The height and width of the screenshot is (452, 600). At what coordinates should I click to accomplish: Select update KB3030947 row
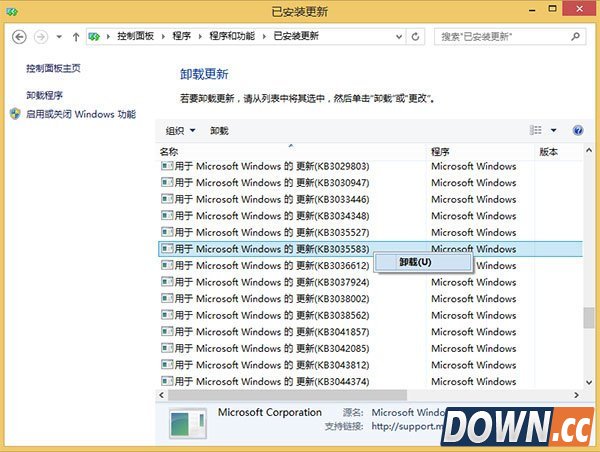point(370,183)
